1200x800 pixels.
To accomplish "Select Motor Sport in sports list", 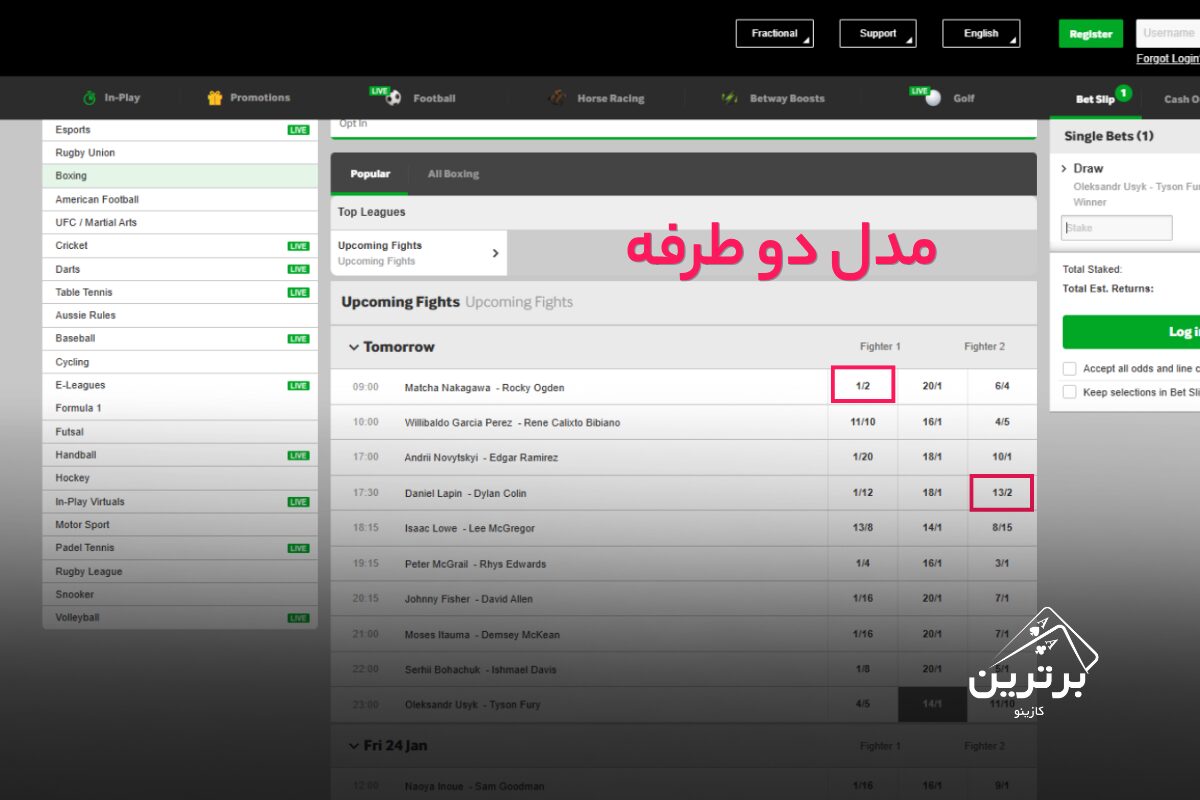I will tap(180, 525).
